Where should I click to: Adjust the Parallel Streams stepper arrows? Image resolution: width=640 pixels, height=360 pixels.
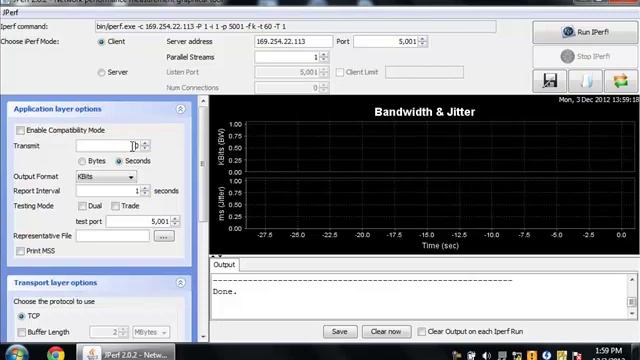(x=324, y=57)
